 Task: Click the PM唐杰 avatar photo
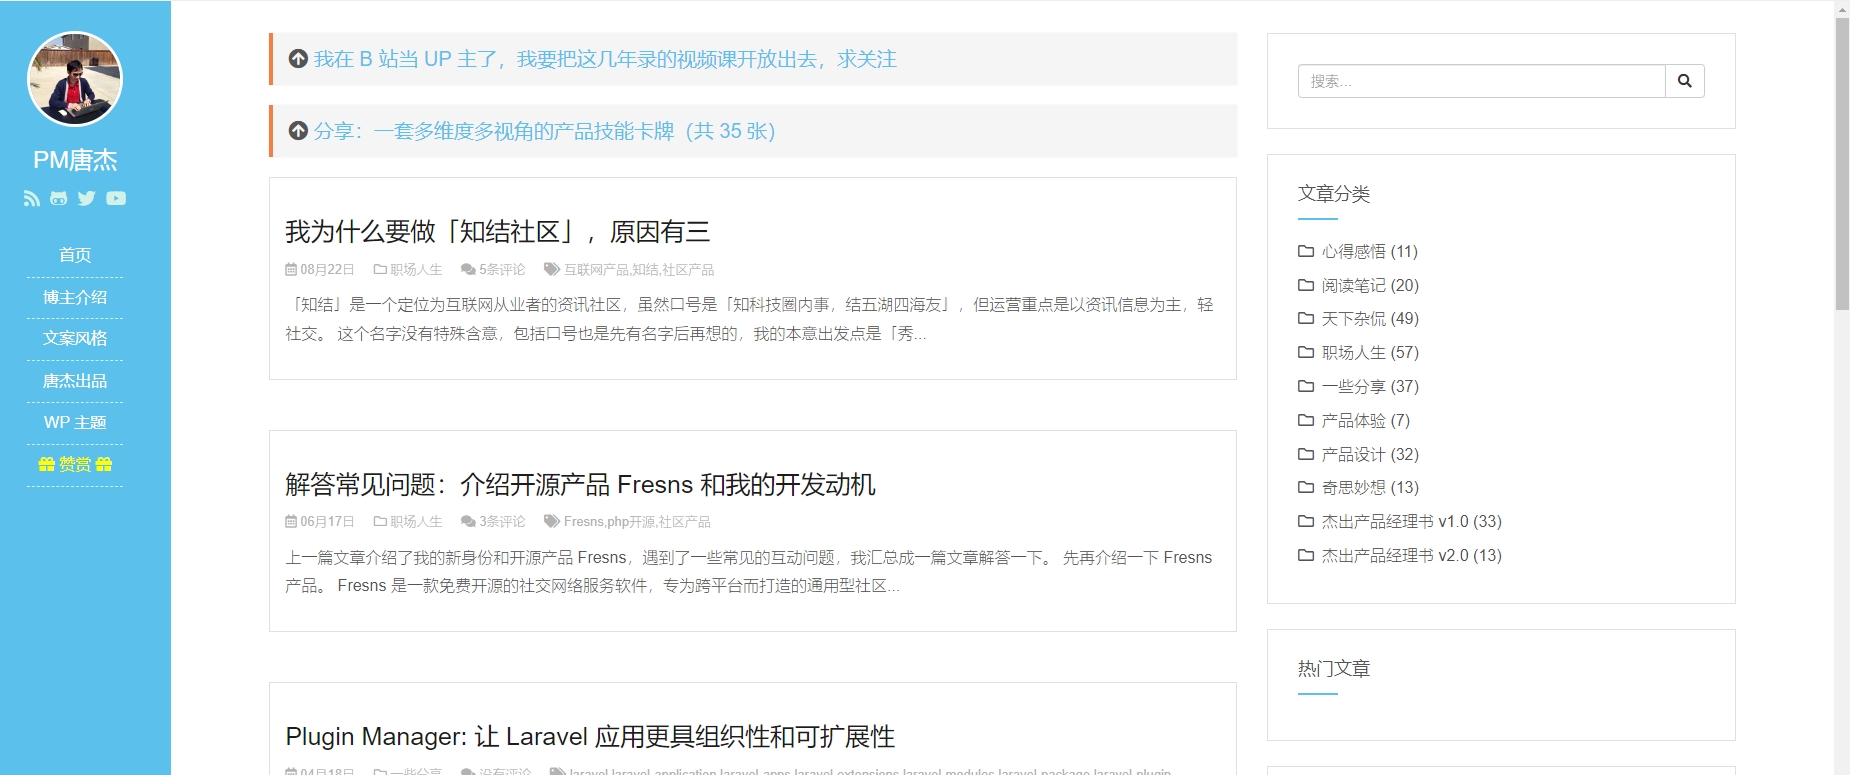(x=75, y=79)
